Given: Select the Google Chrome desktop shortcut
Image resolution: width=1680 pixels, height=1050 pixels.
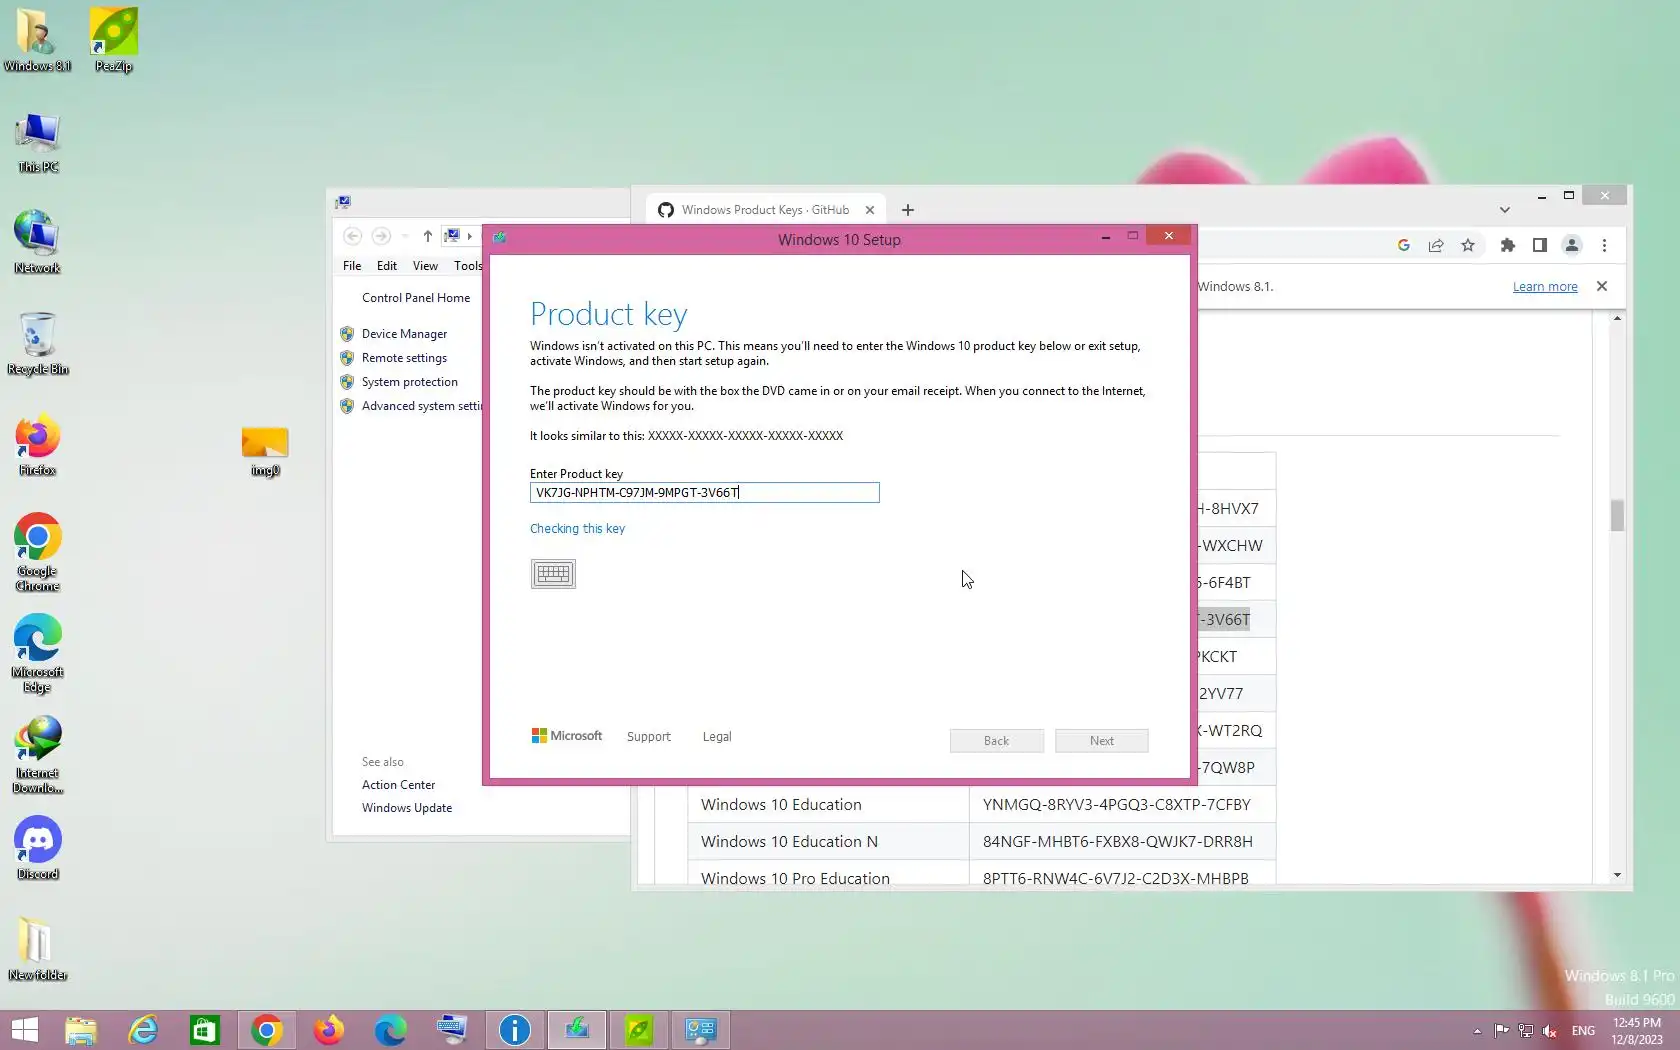Looking at the screenshot, I should pyautogui.click(x=38, y=553).
